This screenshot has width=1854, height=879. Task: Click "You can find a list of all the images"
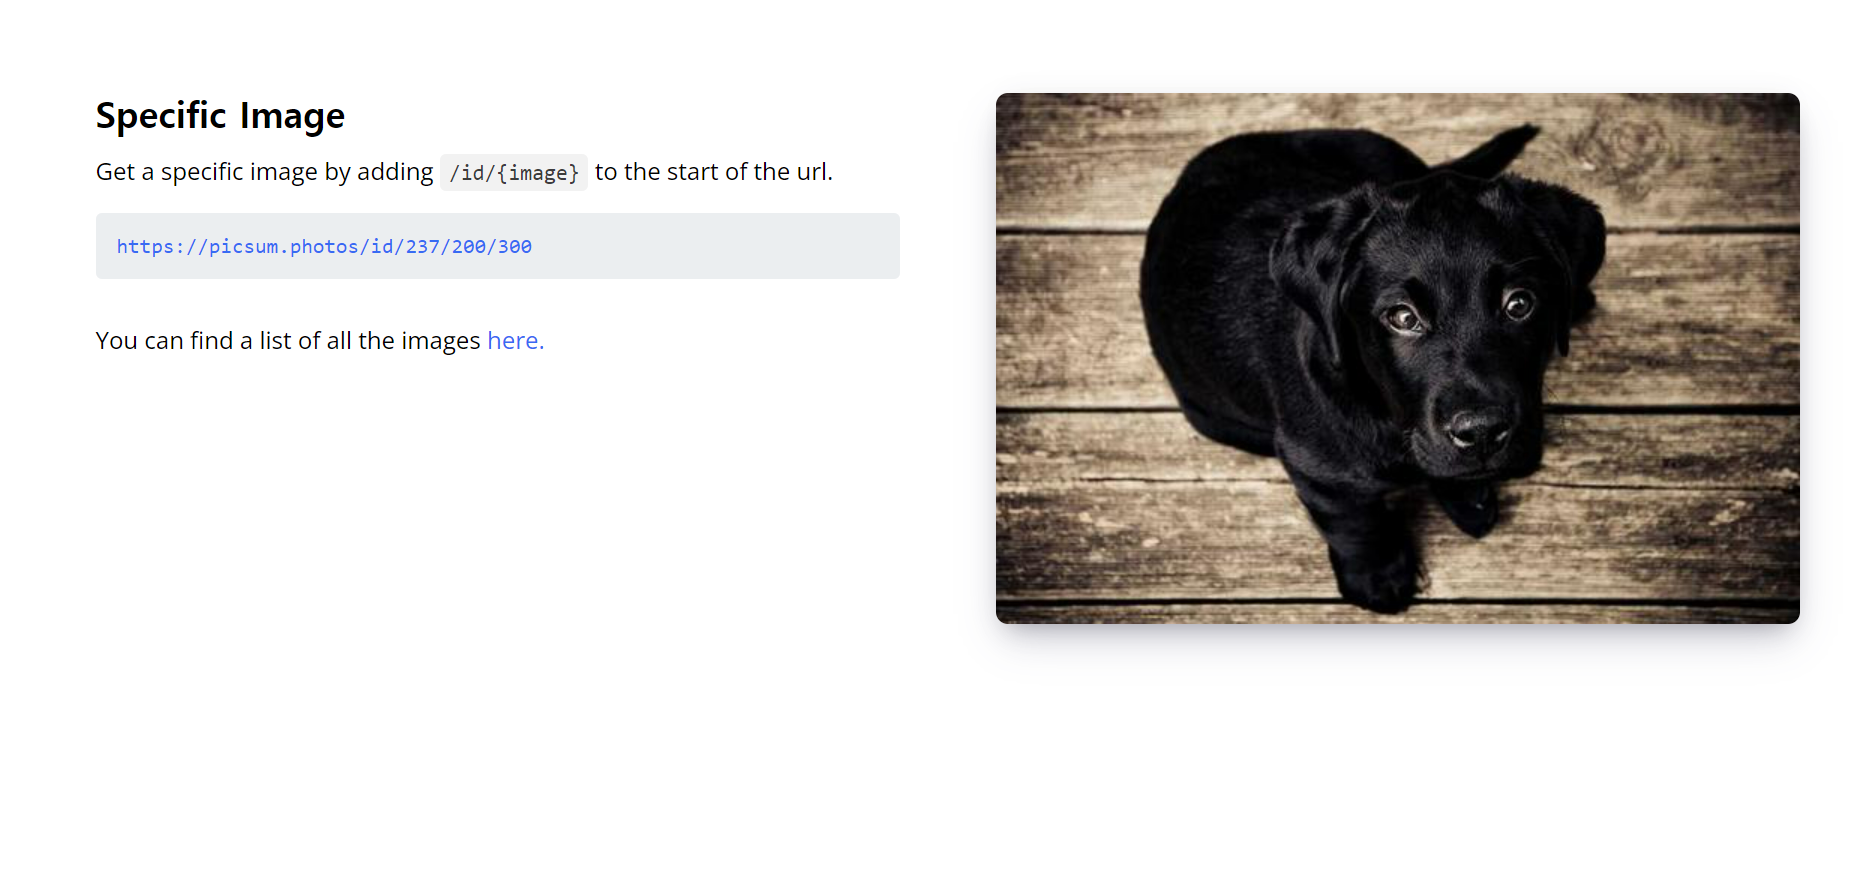pos(288,341)
